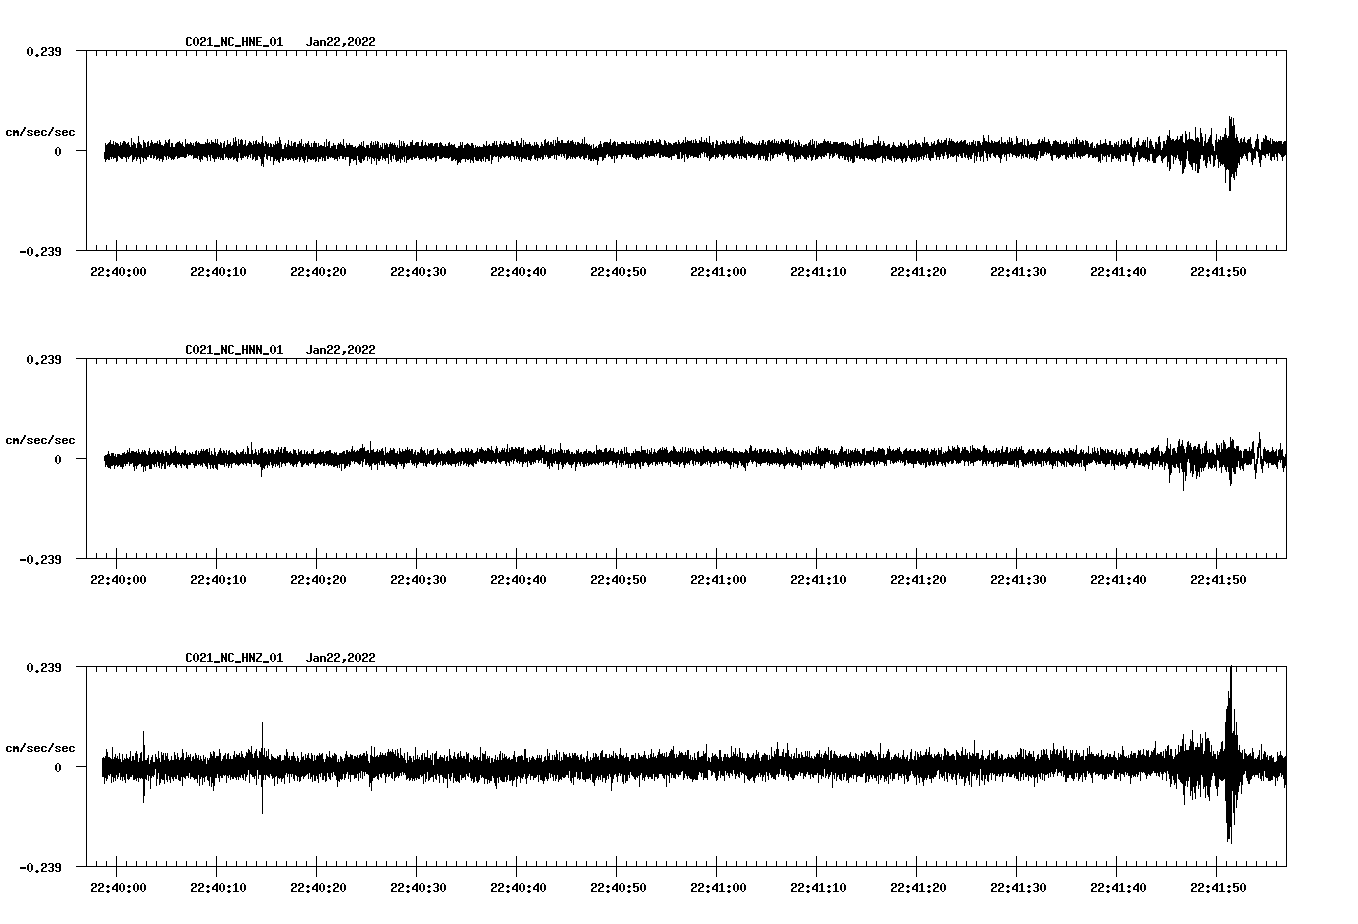Select the Jan22,2022 date on HNN plot
1358x924 pixels.
[x=341, y=350]
